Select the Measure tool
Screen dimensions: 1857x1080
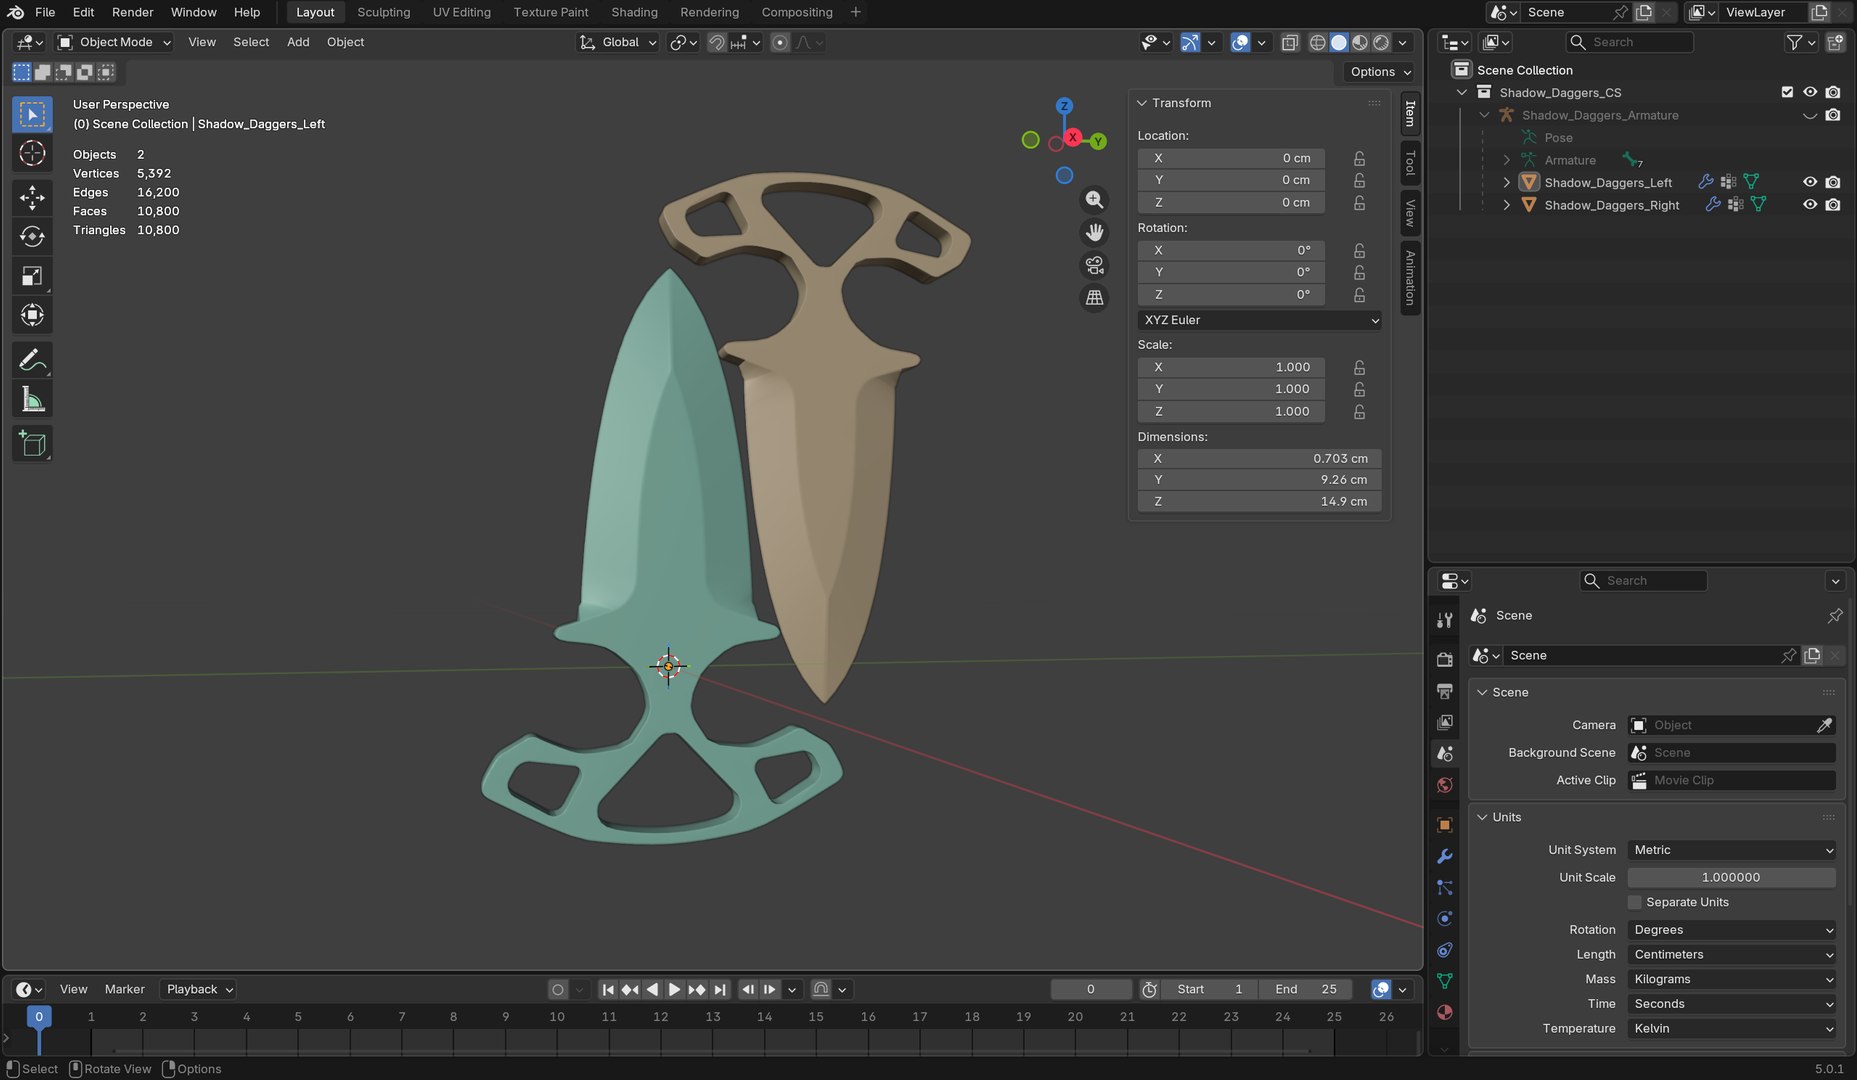(32, 399)
